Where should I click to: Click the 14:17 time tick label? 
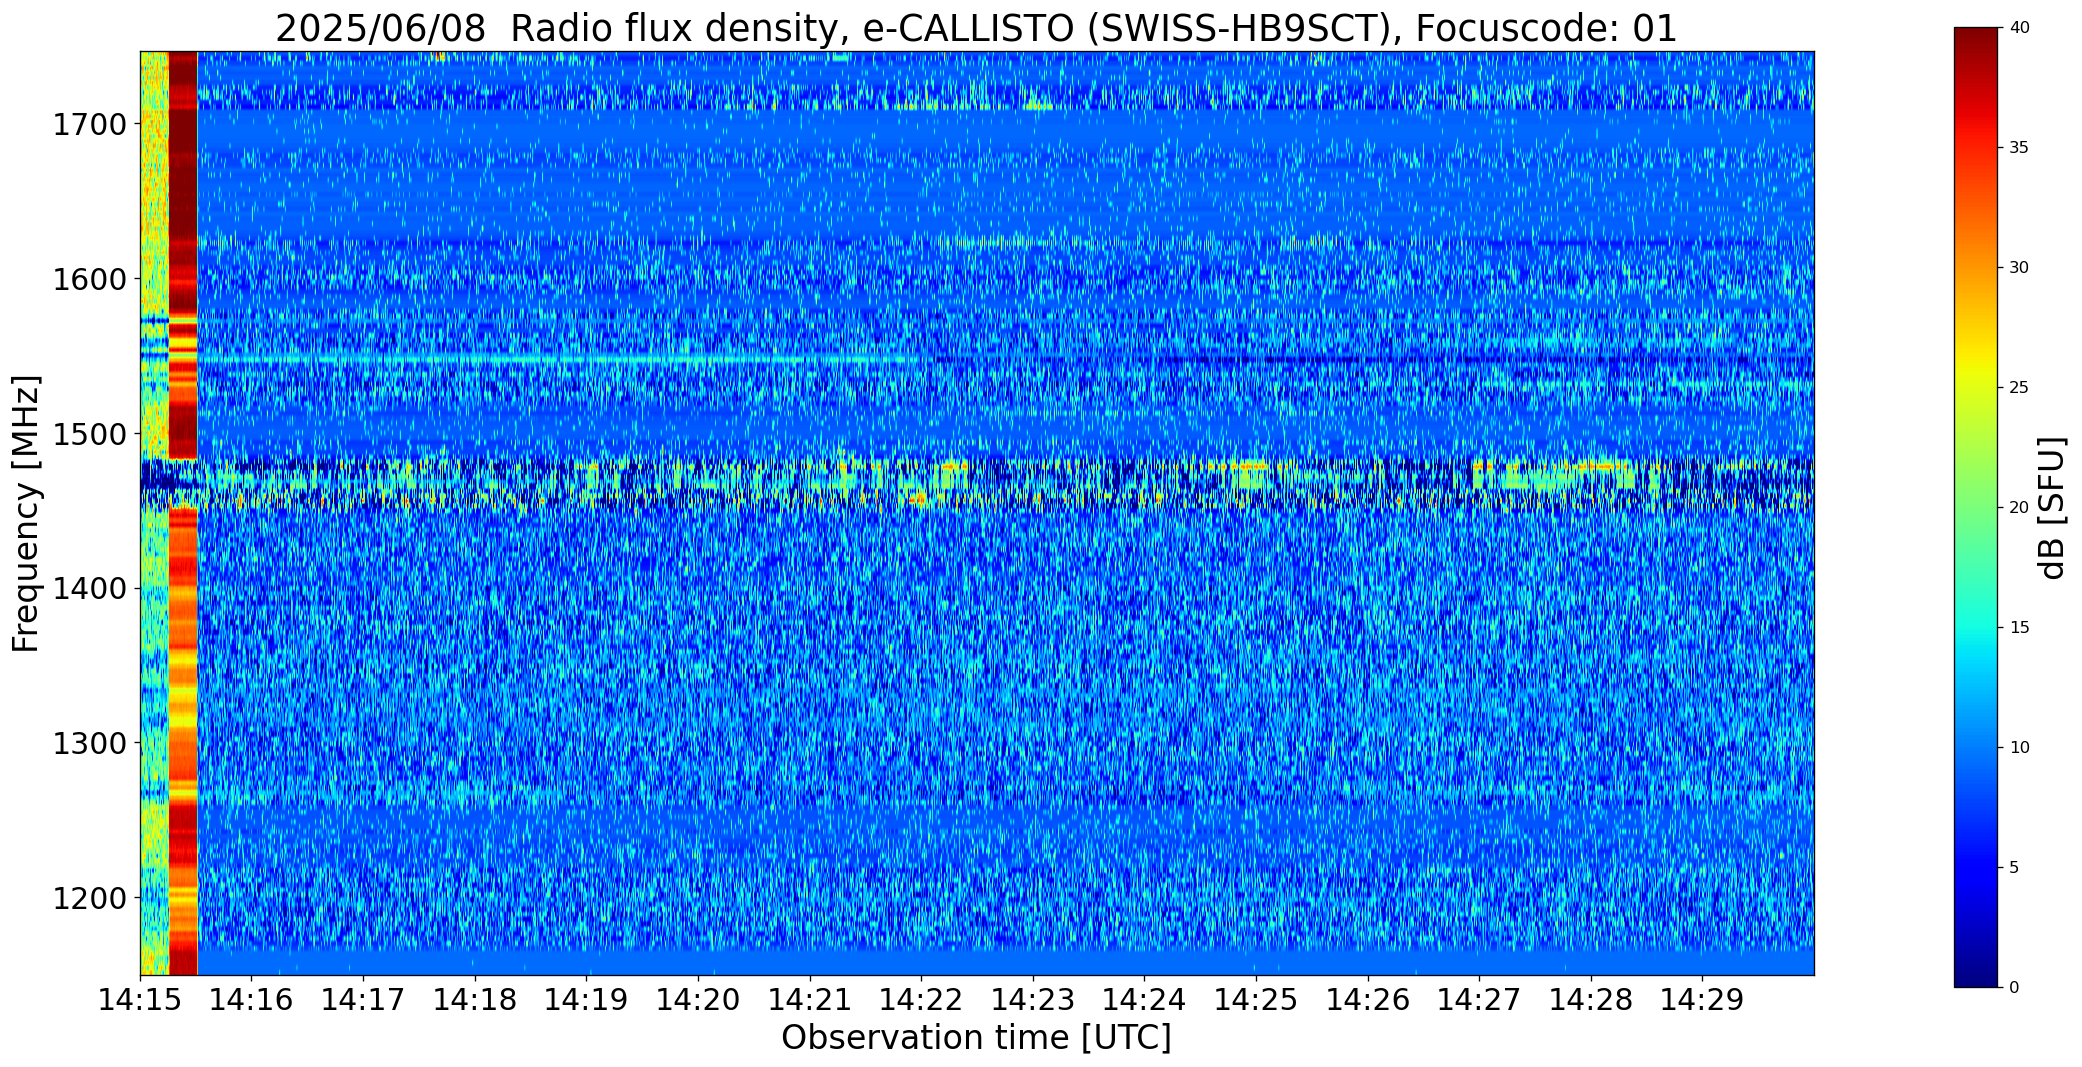coord(363,1000)
